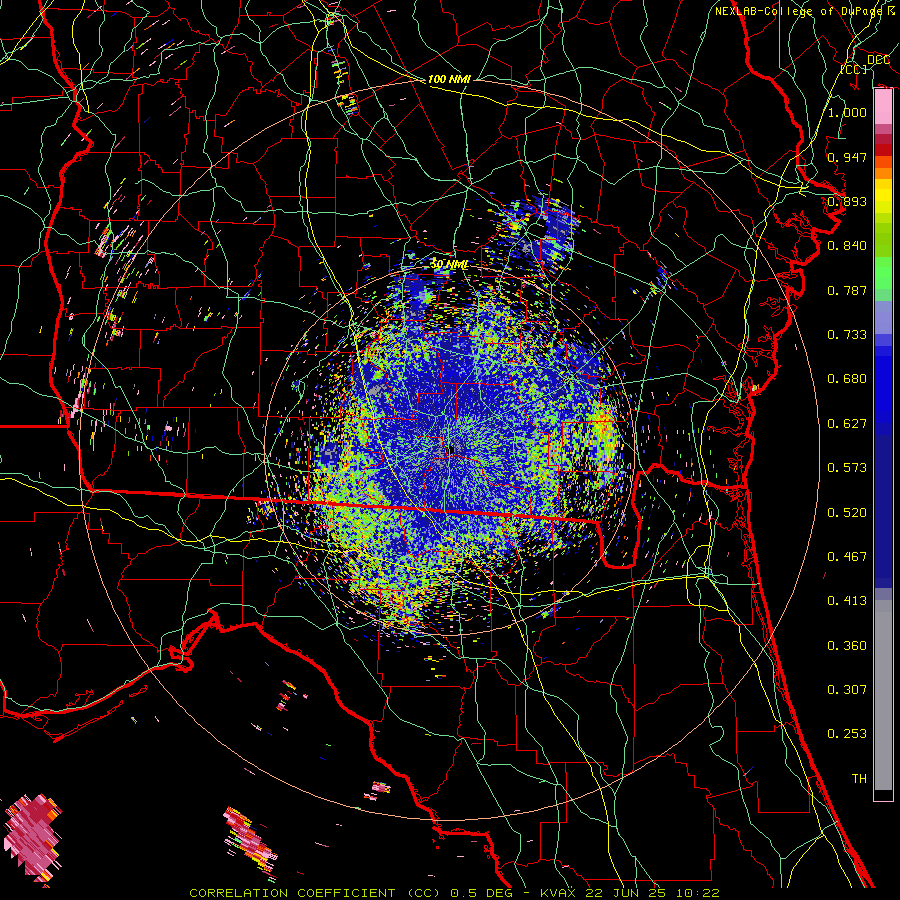Image resolution: width=900 pixels, height=900 pixels.
Task: Pick the dark navy segment of color scale
Action: [883, 505]
